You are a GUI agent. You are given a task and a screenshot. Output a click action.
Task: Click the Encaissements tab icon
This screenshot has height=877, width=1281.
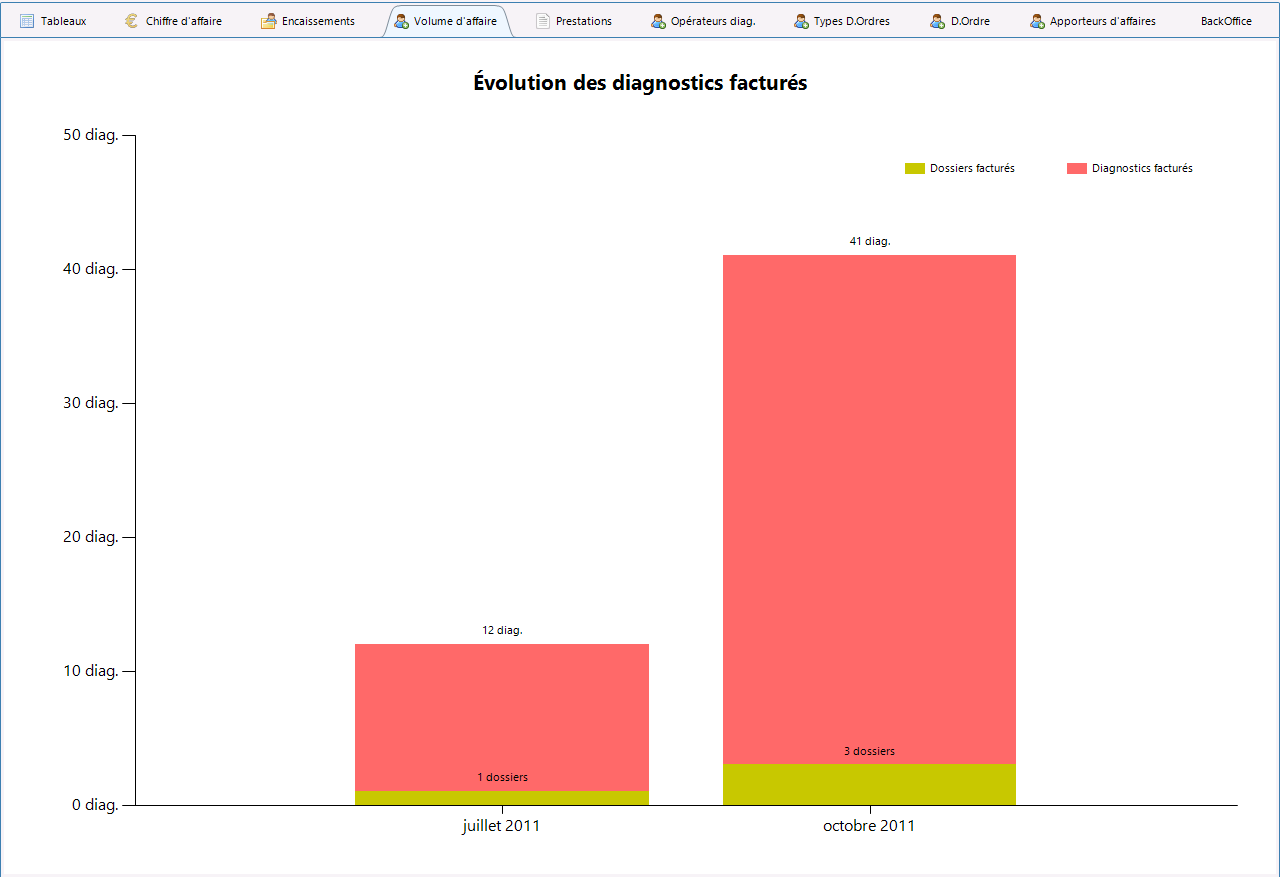(268, 21)
